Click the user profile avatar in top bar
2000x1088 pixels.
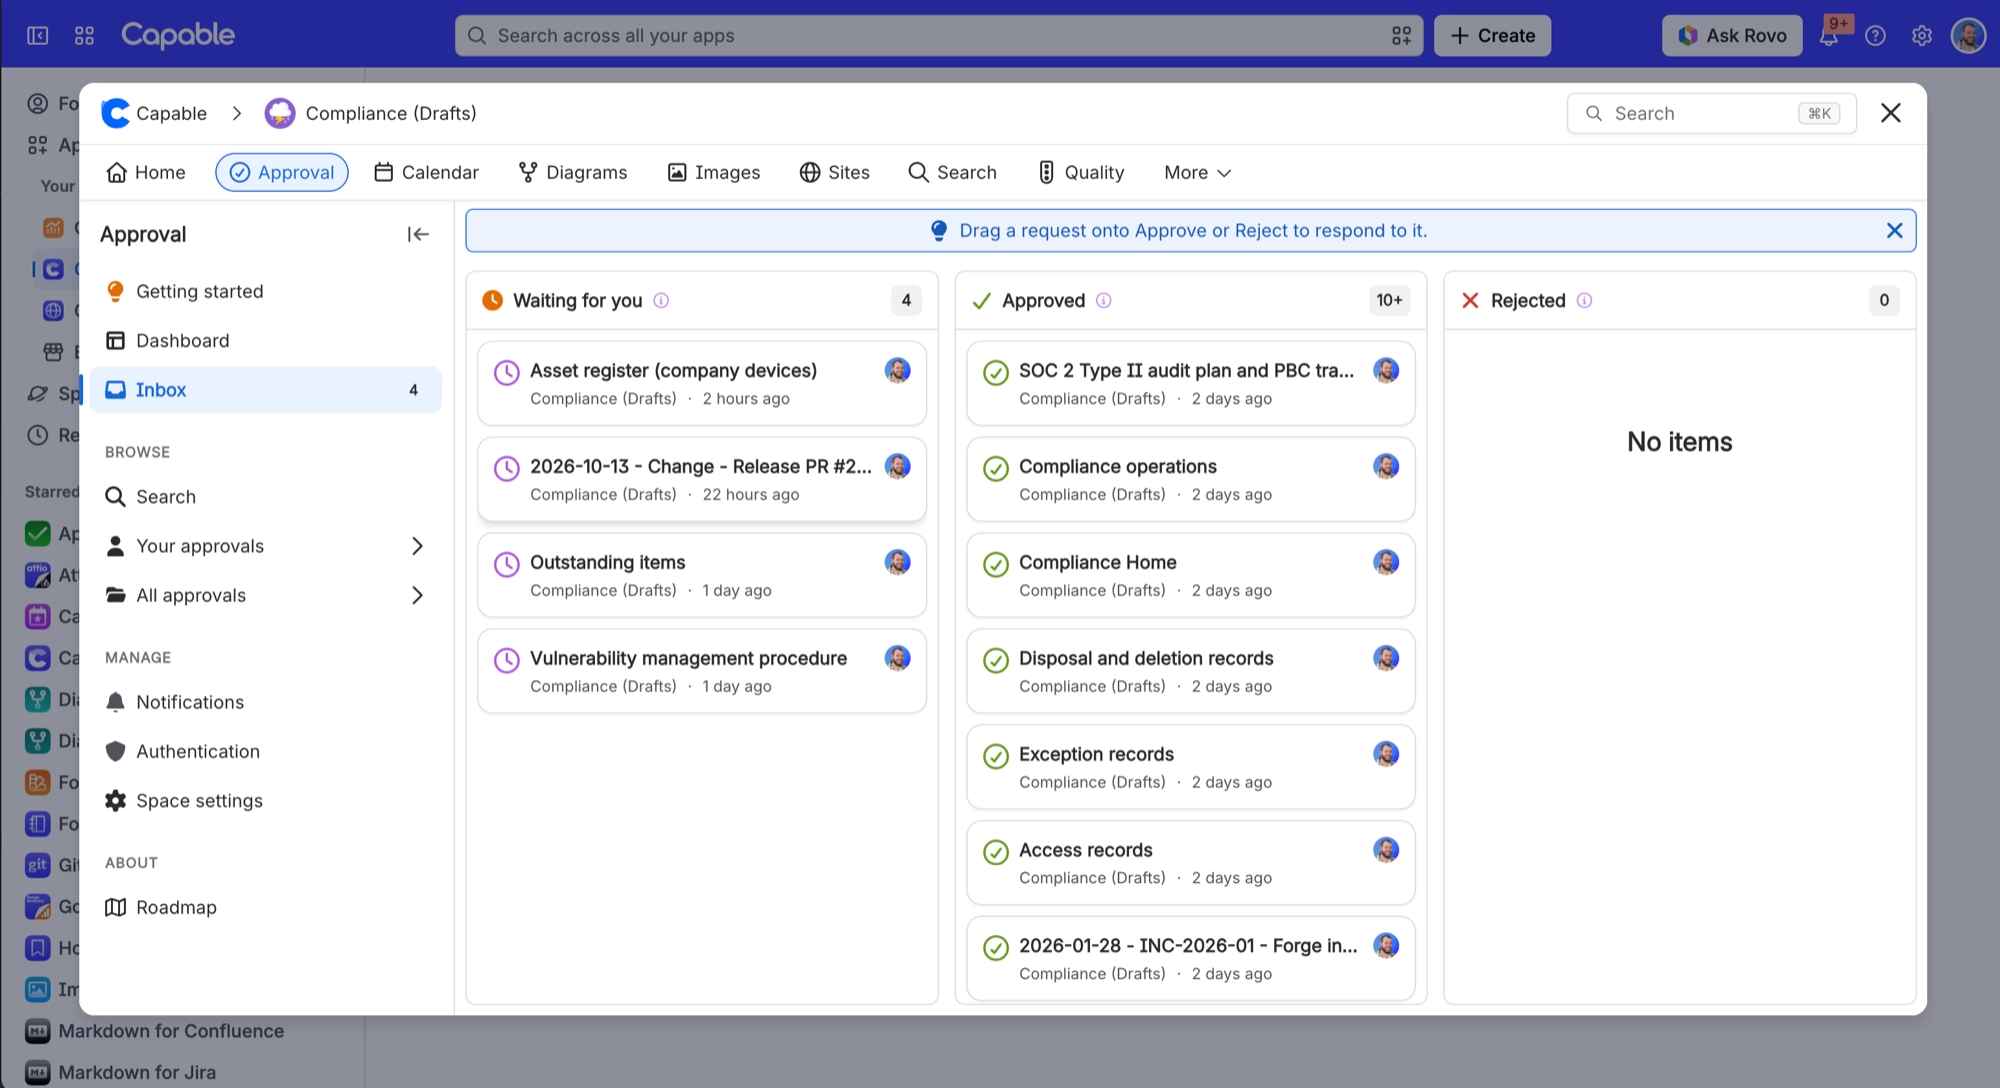pyautogui.click(x=1969, y=36)
